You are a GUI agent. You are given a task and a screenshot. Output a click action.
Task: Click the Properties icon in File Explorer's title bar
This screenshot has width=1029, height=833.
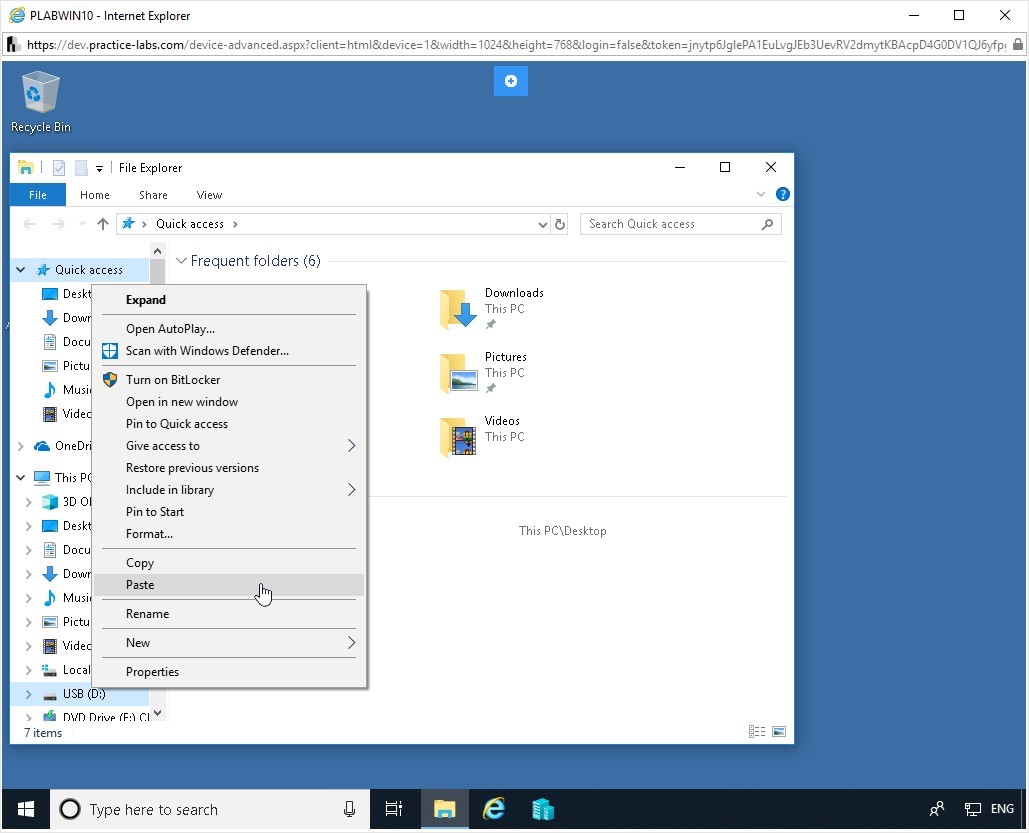tap(59, 168)
